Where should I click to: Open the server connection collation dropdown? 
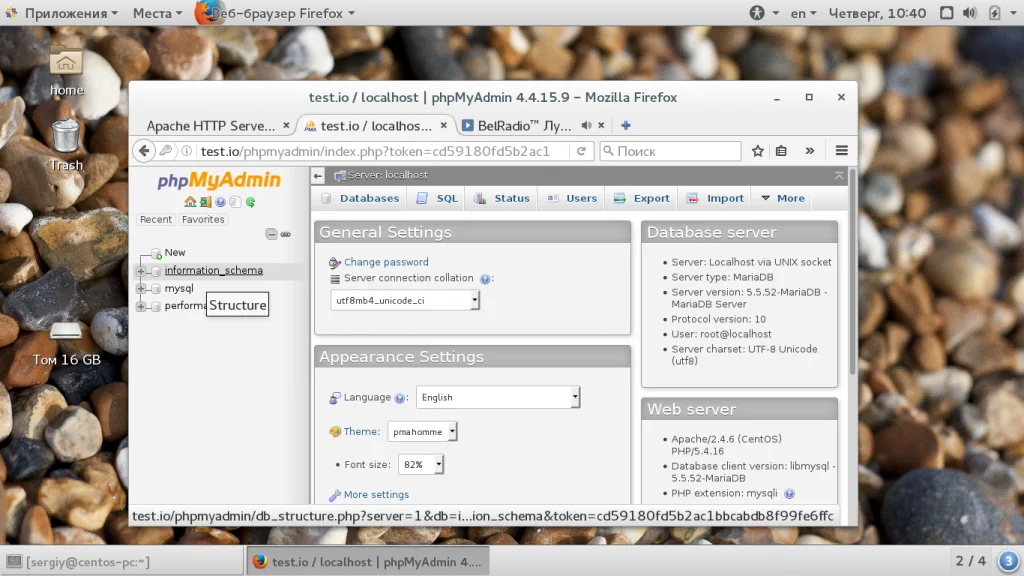point(405,300)
